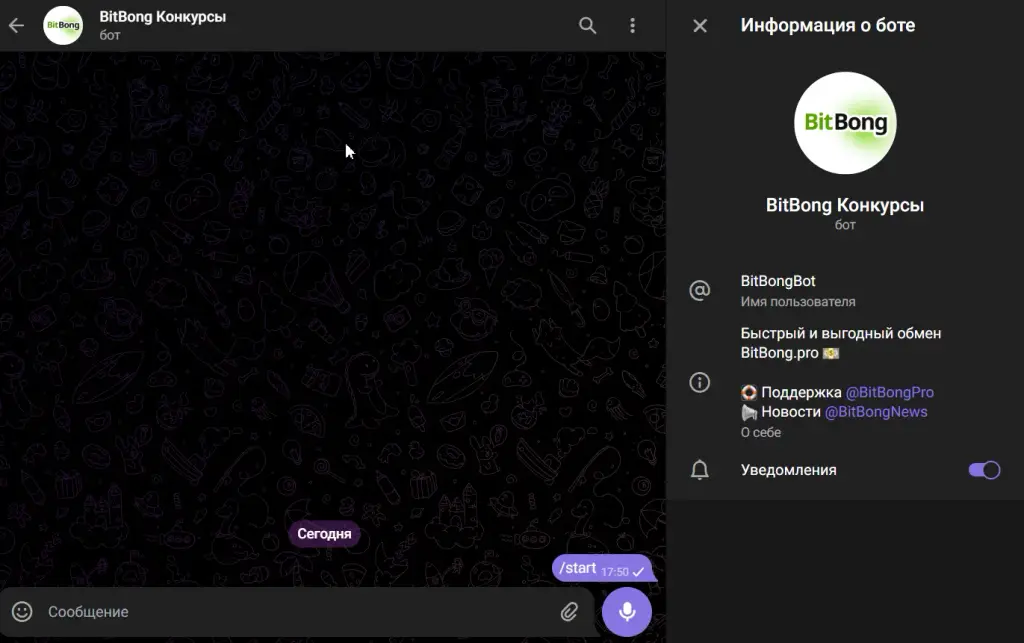Click the BitBong Конкурсы chat title

(163, 17)
